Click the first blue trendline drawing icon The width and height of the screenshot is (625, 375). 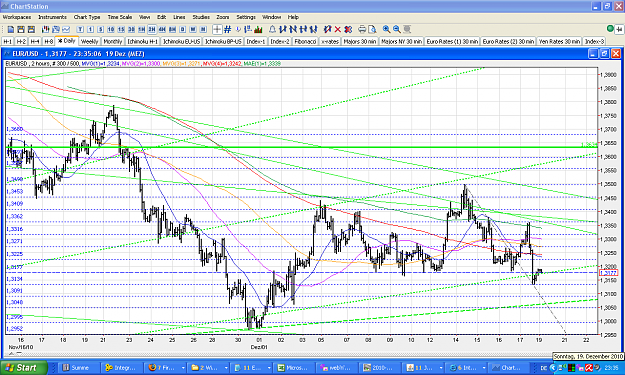(283, 29)
